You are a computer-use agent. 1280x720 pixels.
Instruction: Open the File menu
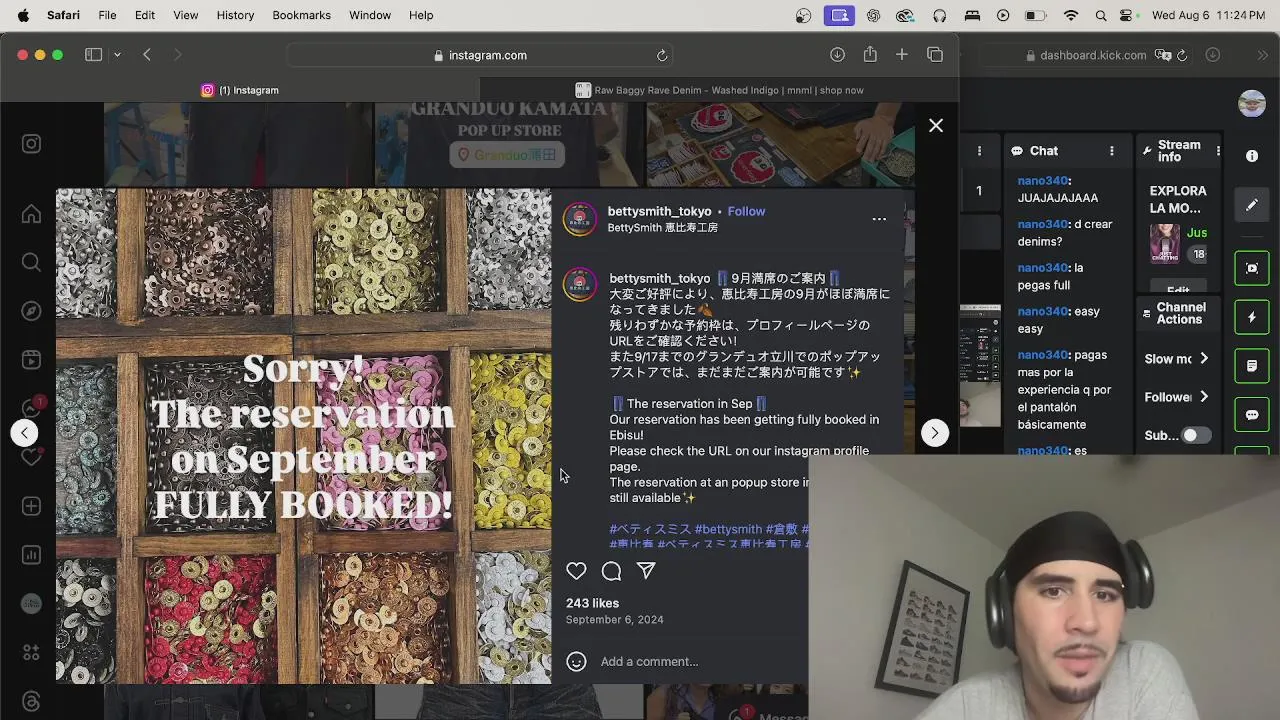pyautogui.click(x=107, y=15)
